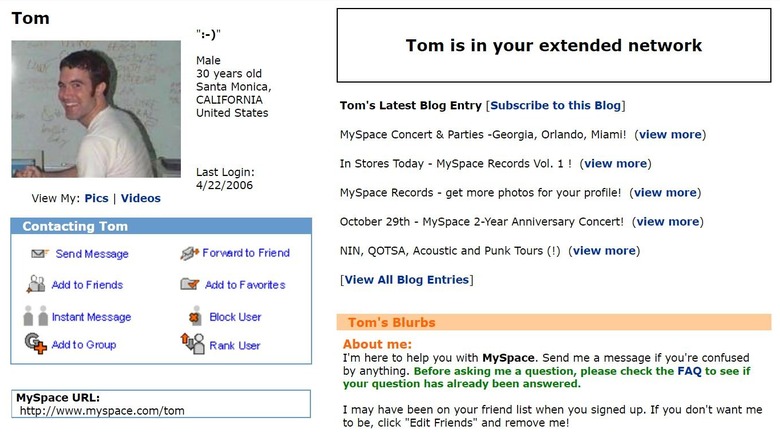780x438 pixels.
Task: Open View All Blog Entries
Action: [x=406, y=279]
